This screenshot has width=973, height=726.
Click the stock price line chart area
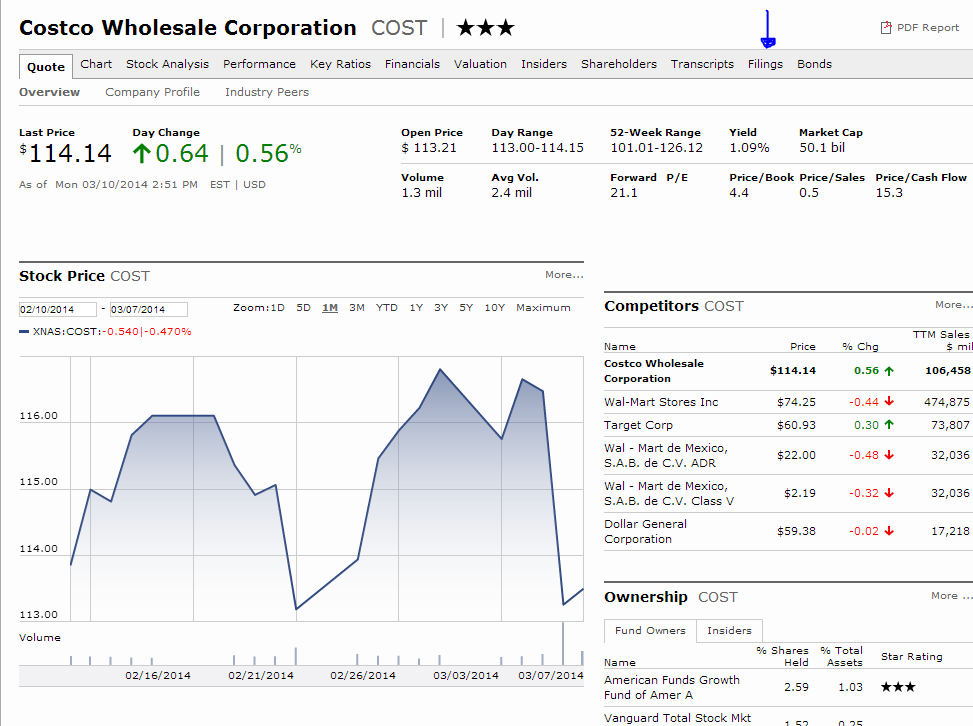click(x=327, y=489)
